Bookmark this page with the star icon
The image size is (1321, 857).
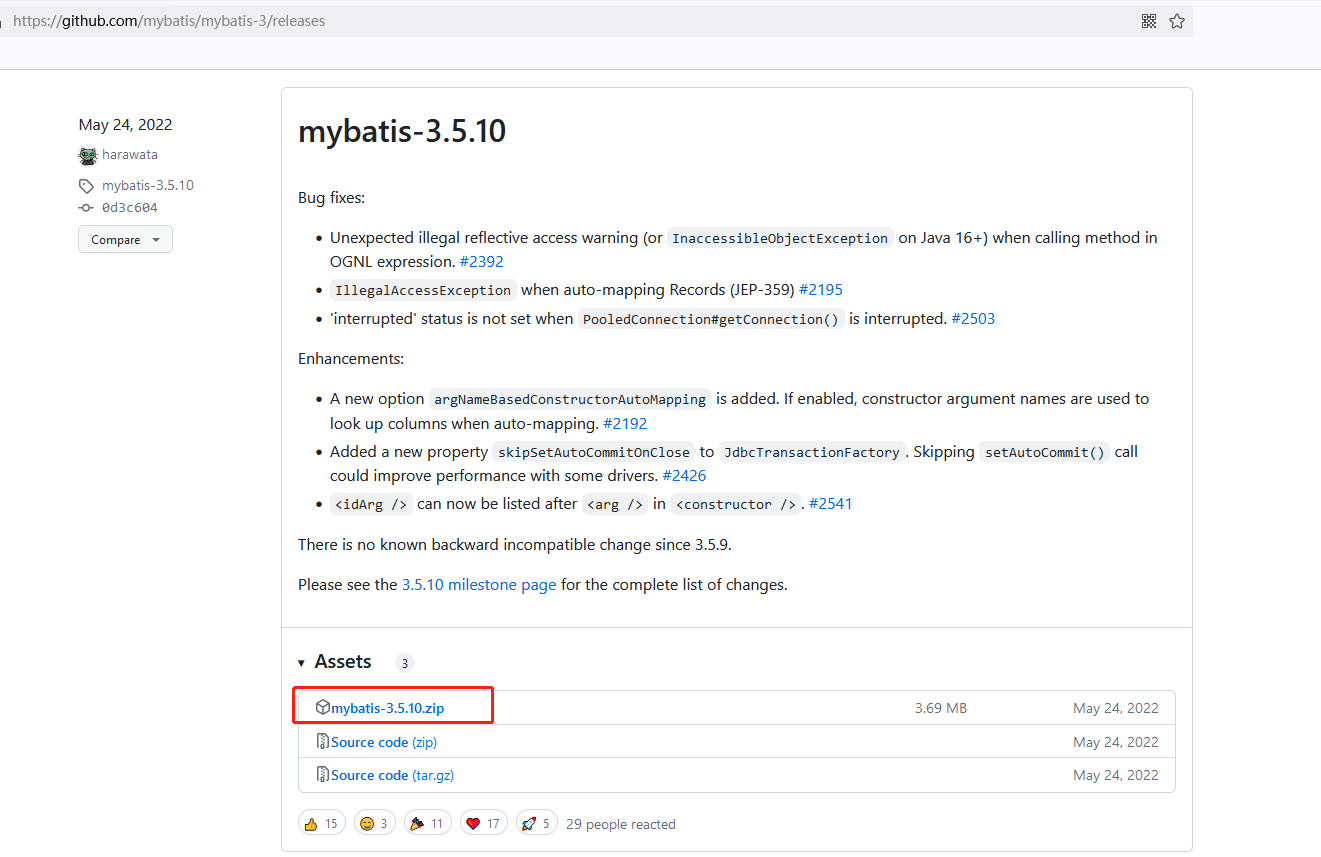pos(1177,21)
